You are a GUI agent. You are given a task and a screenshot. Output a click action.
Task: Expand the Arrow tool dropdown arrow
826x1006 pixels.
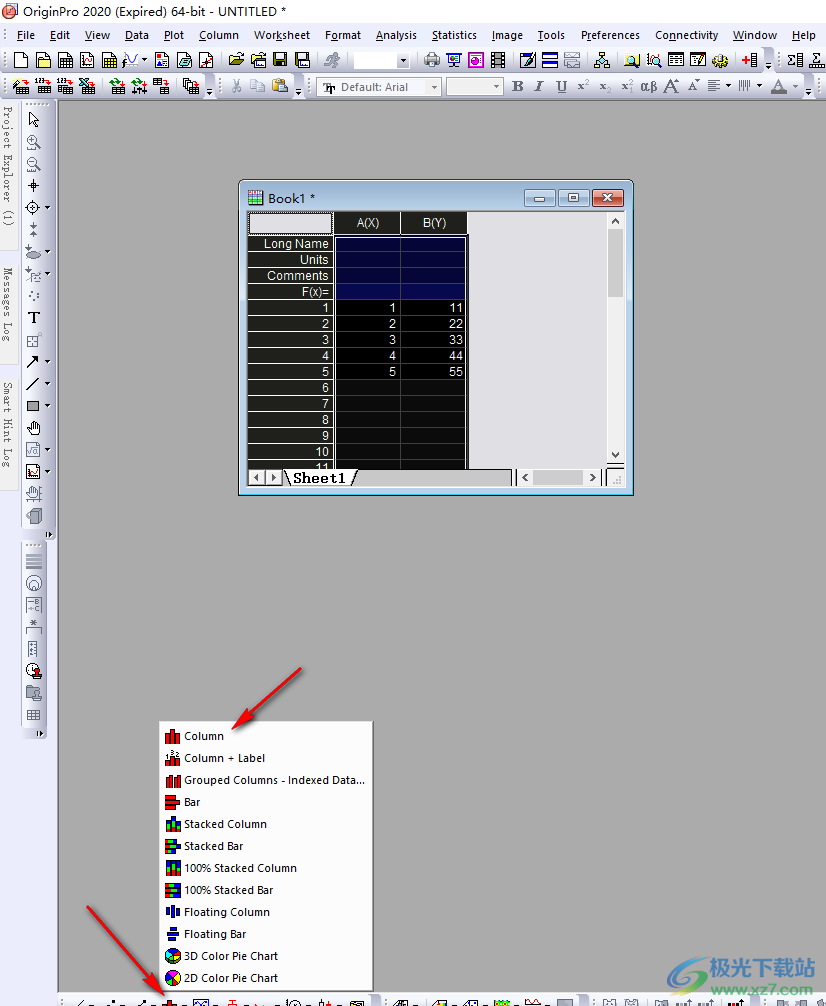(x=47, y=362)
